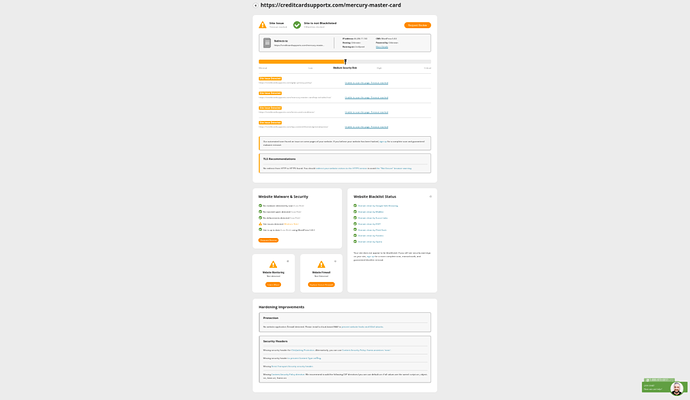Click the Medium Security Risk marker on bar
This screenshot has height=400, width=690.
pos(345,62)
